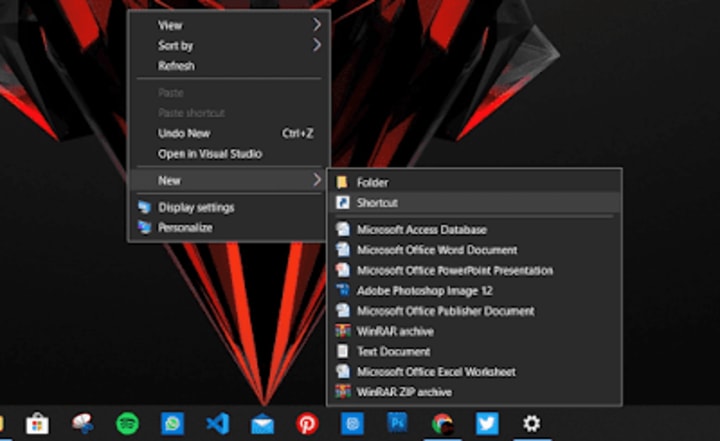The height and width of the screenshot is (441, 720).
Task: Create new Text Document
Action: pos(474,351)
